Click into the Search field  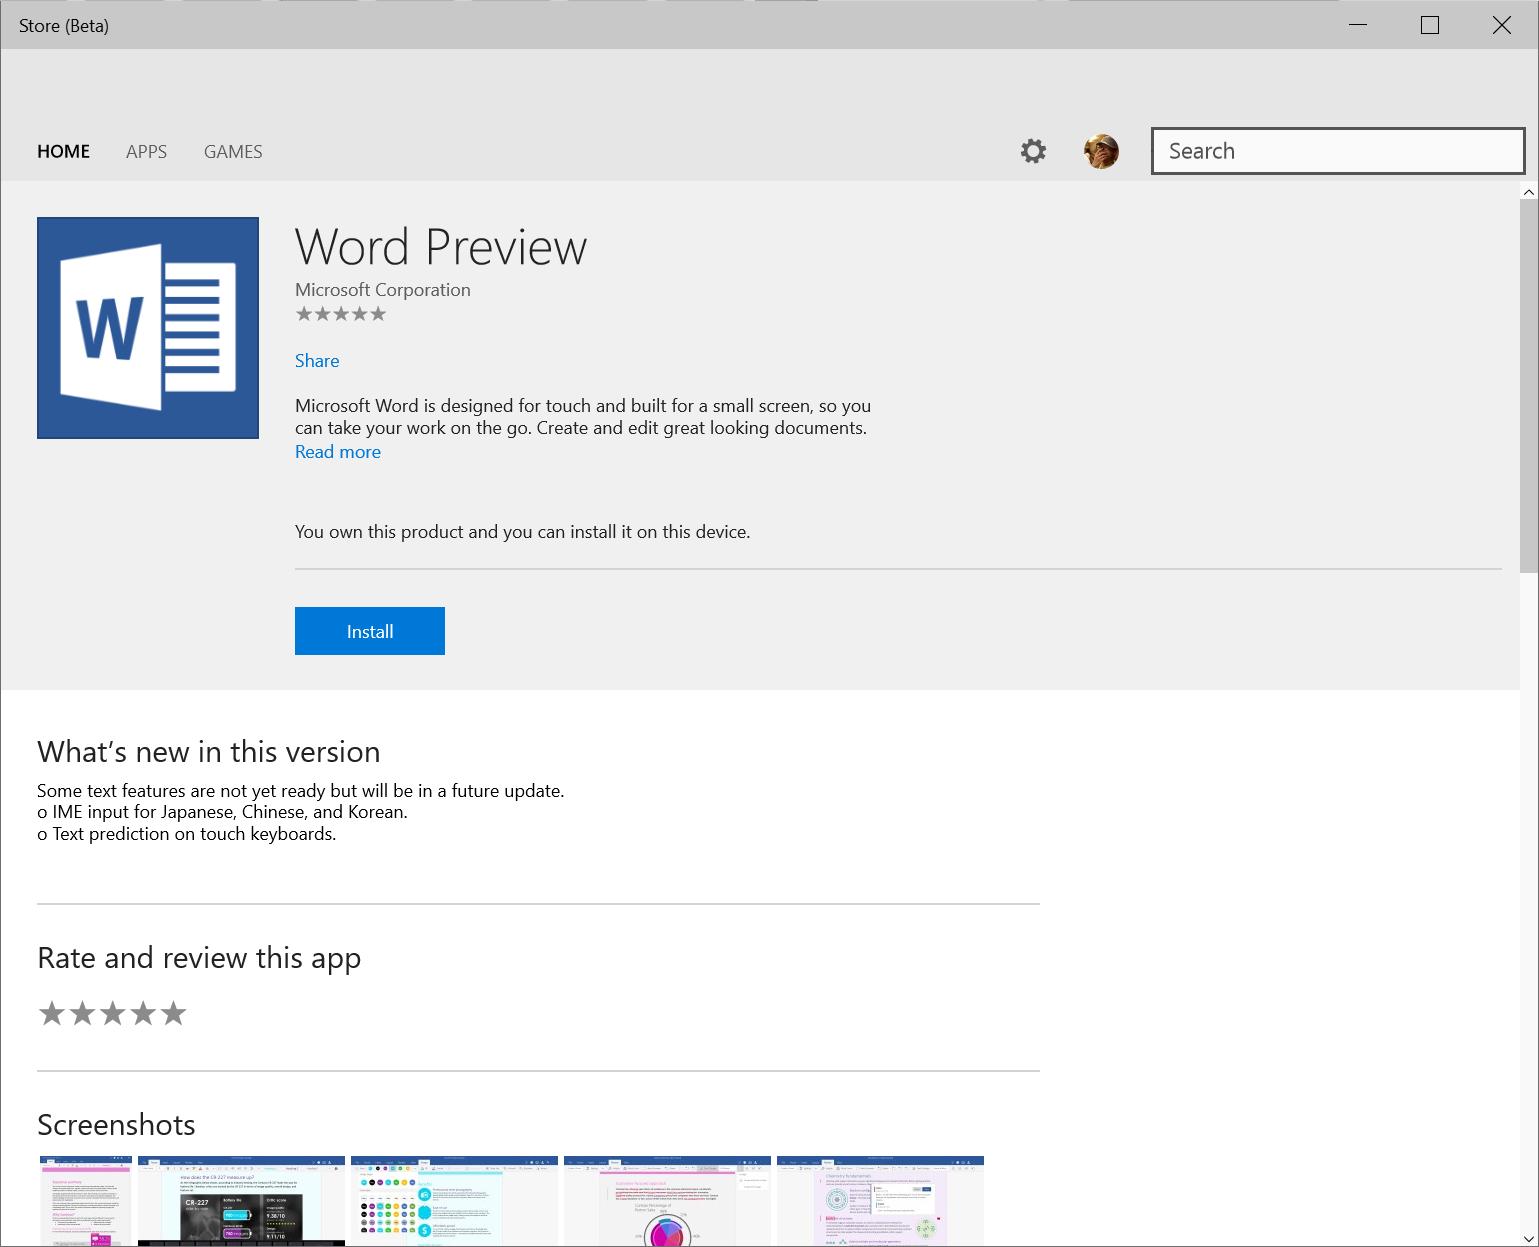tap(1338, 151)
